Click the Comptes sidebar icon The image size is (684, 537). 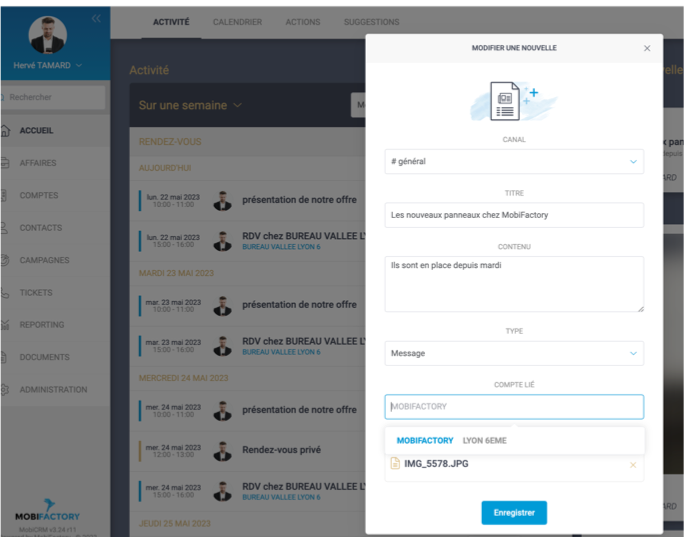[5, 196]
